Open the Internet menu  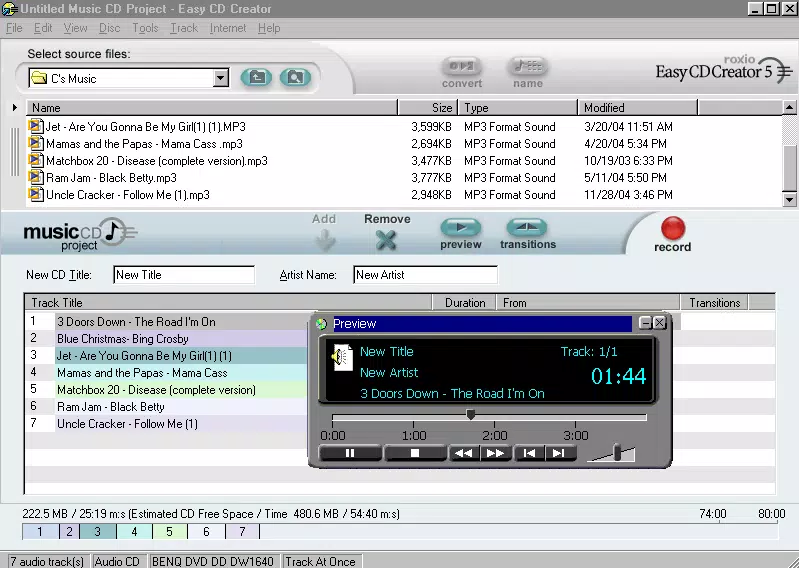point(228,28)
